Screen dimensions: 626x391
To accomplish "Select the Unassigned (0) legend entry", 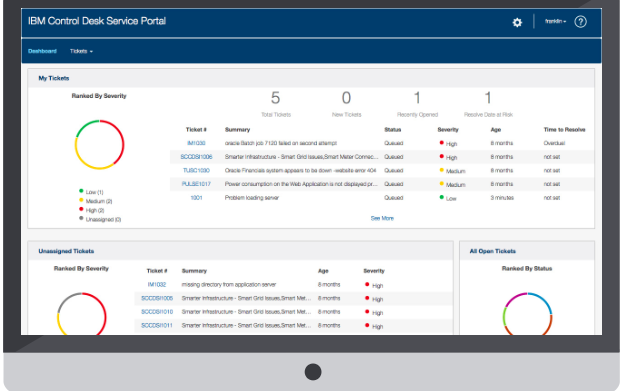I will coord(100,219).
